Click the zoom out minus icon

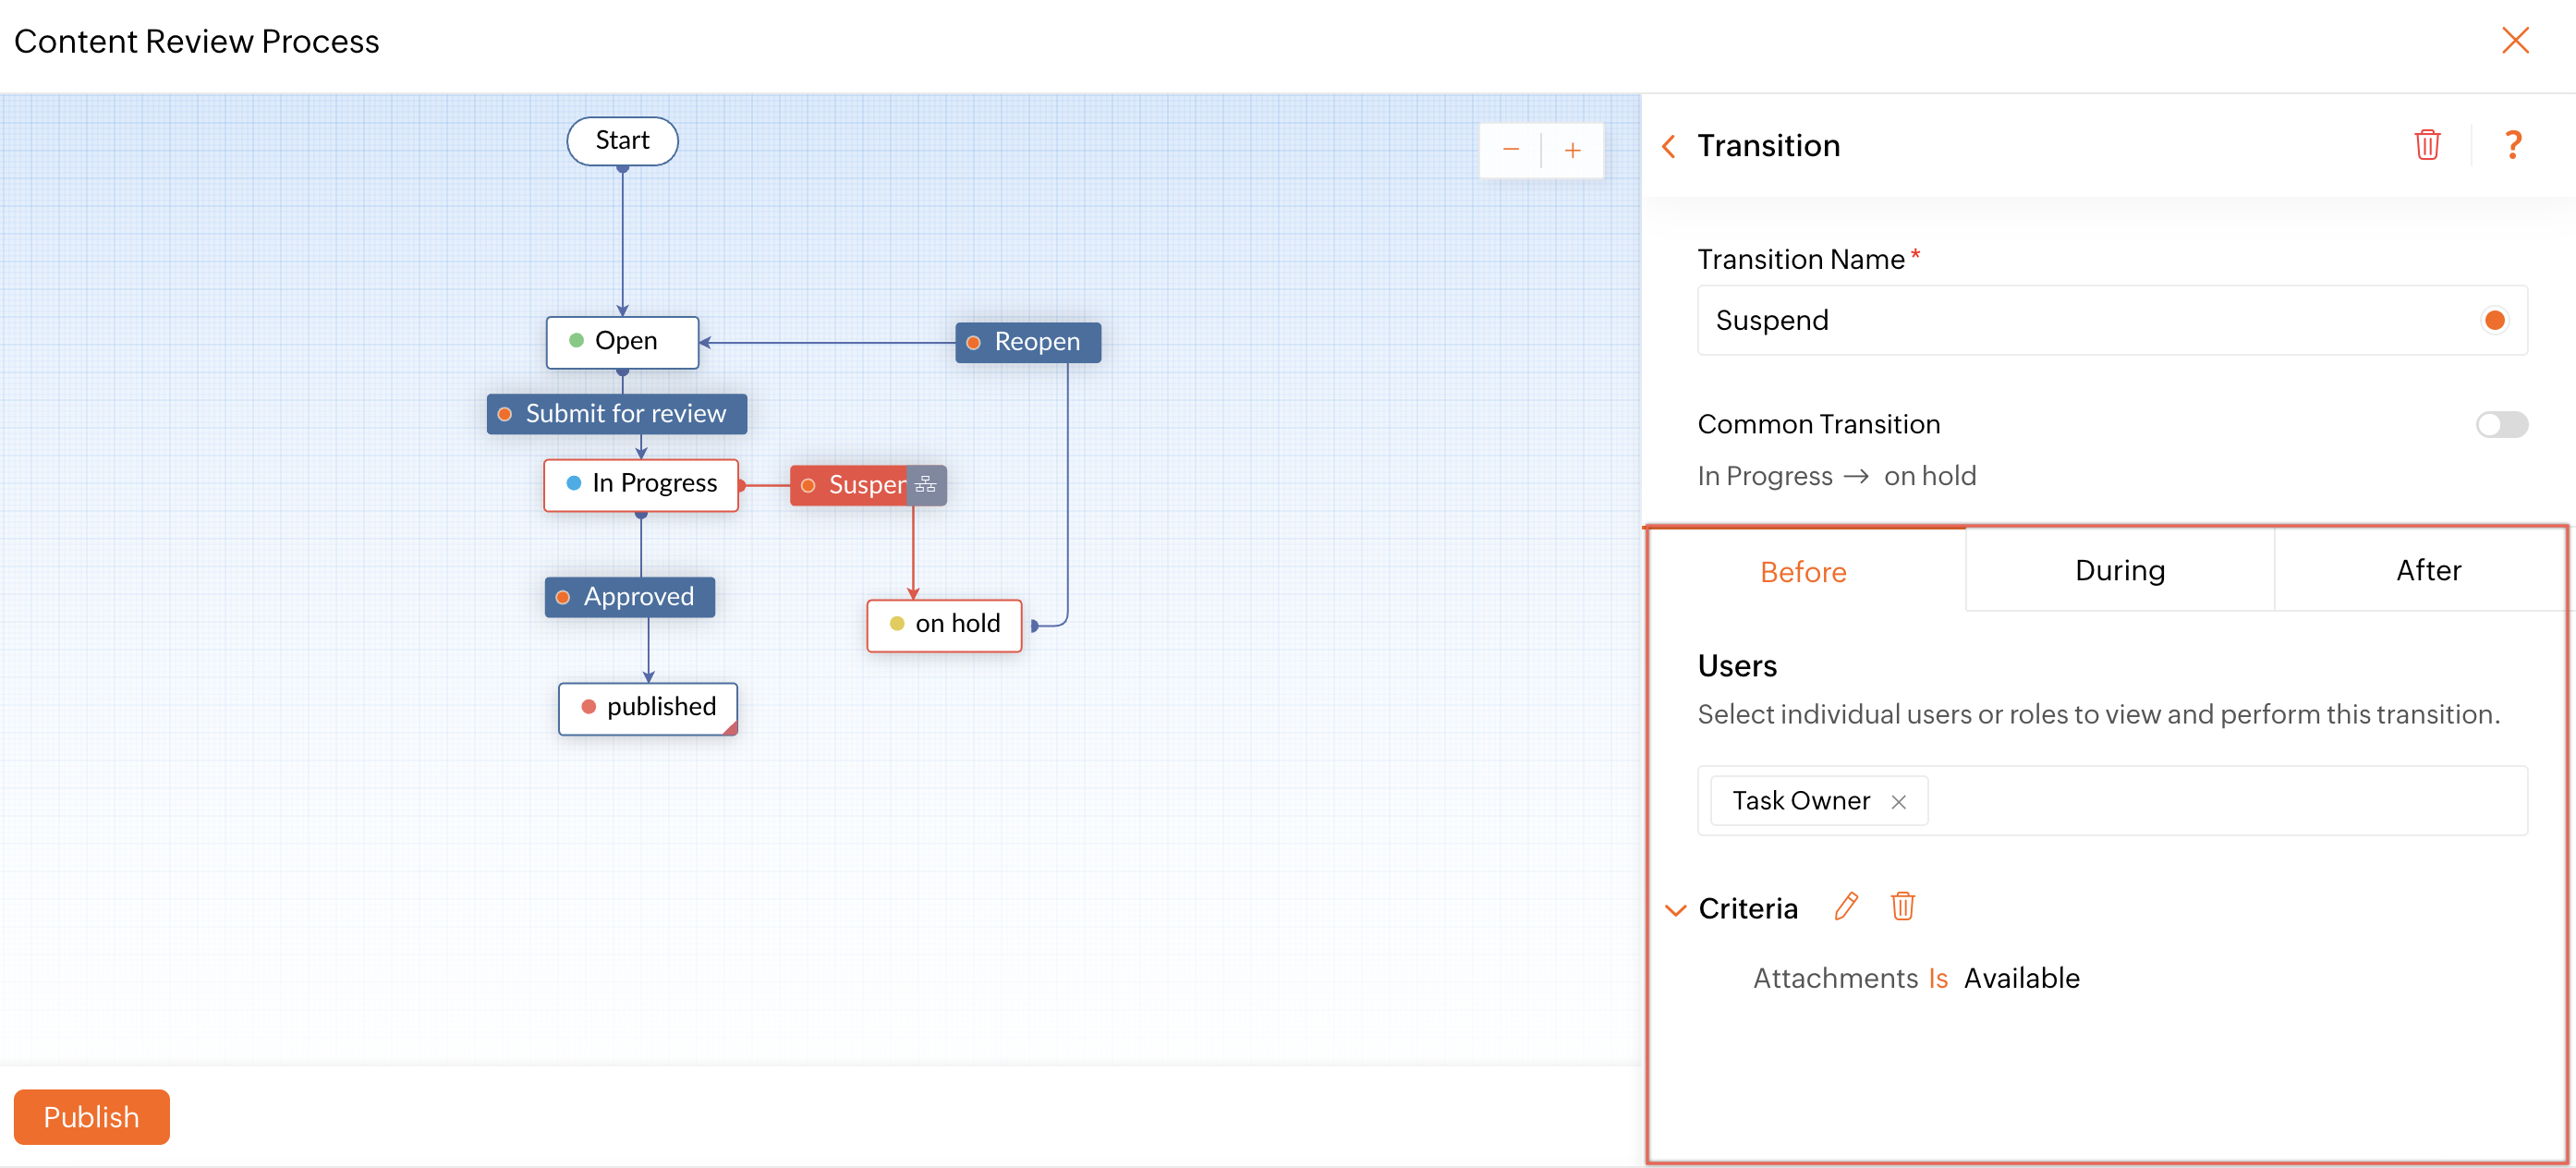click(x=1510, y=150)
